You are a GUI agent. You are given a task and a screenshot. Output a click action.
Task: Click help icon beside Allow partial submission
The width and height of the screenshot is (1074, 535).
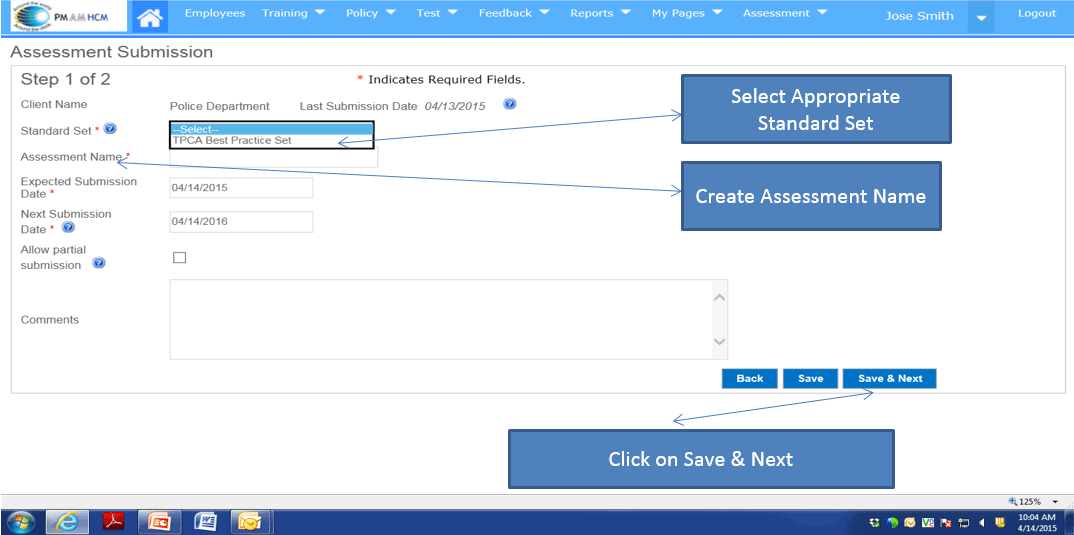[x=99, y=263]
